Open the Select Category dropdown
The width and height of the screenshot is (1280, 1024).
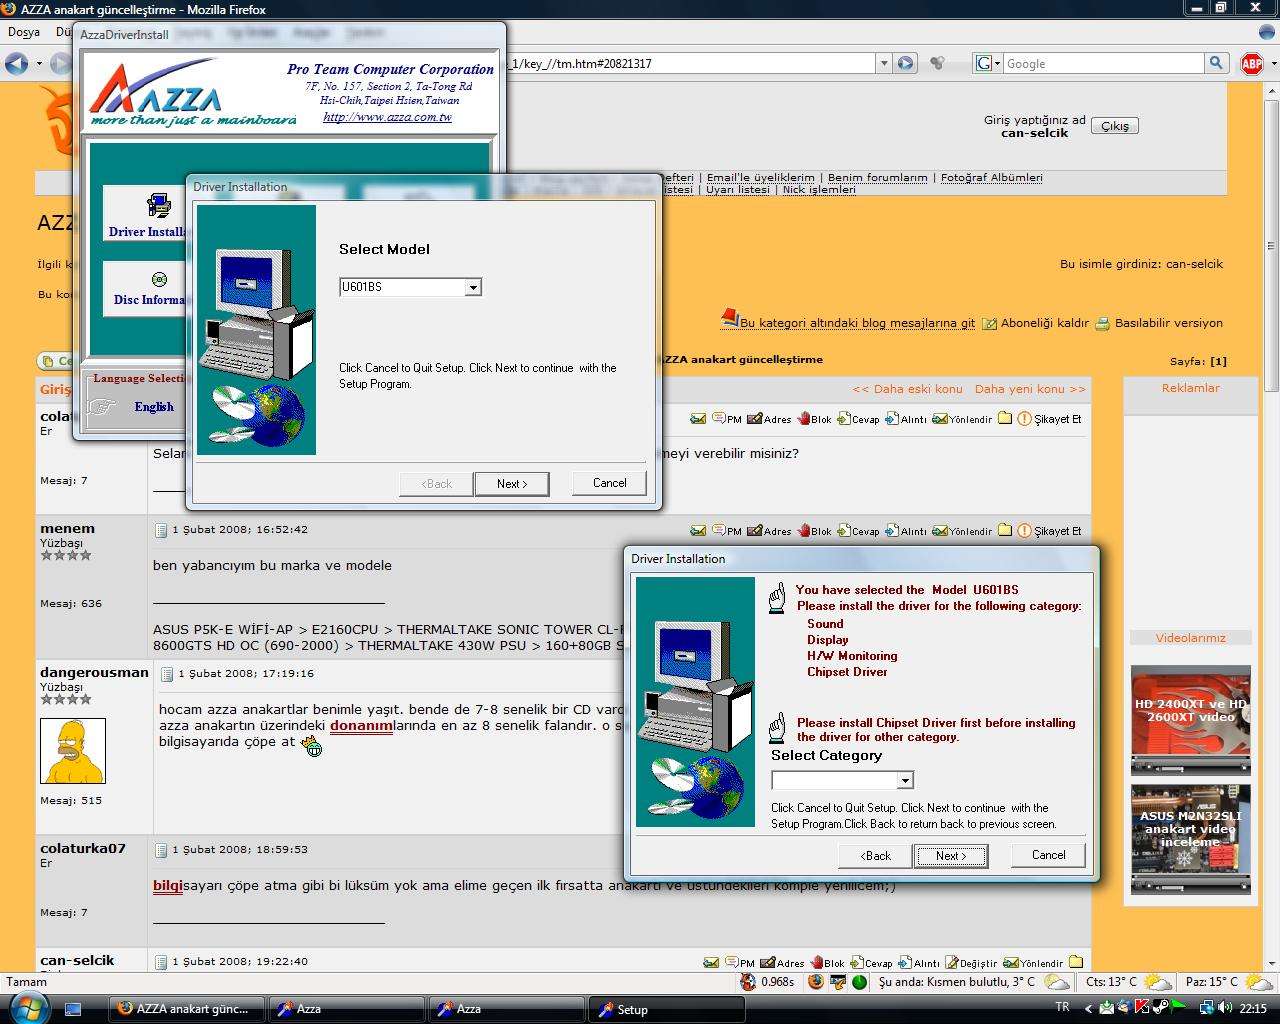coord(904,780)
